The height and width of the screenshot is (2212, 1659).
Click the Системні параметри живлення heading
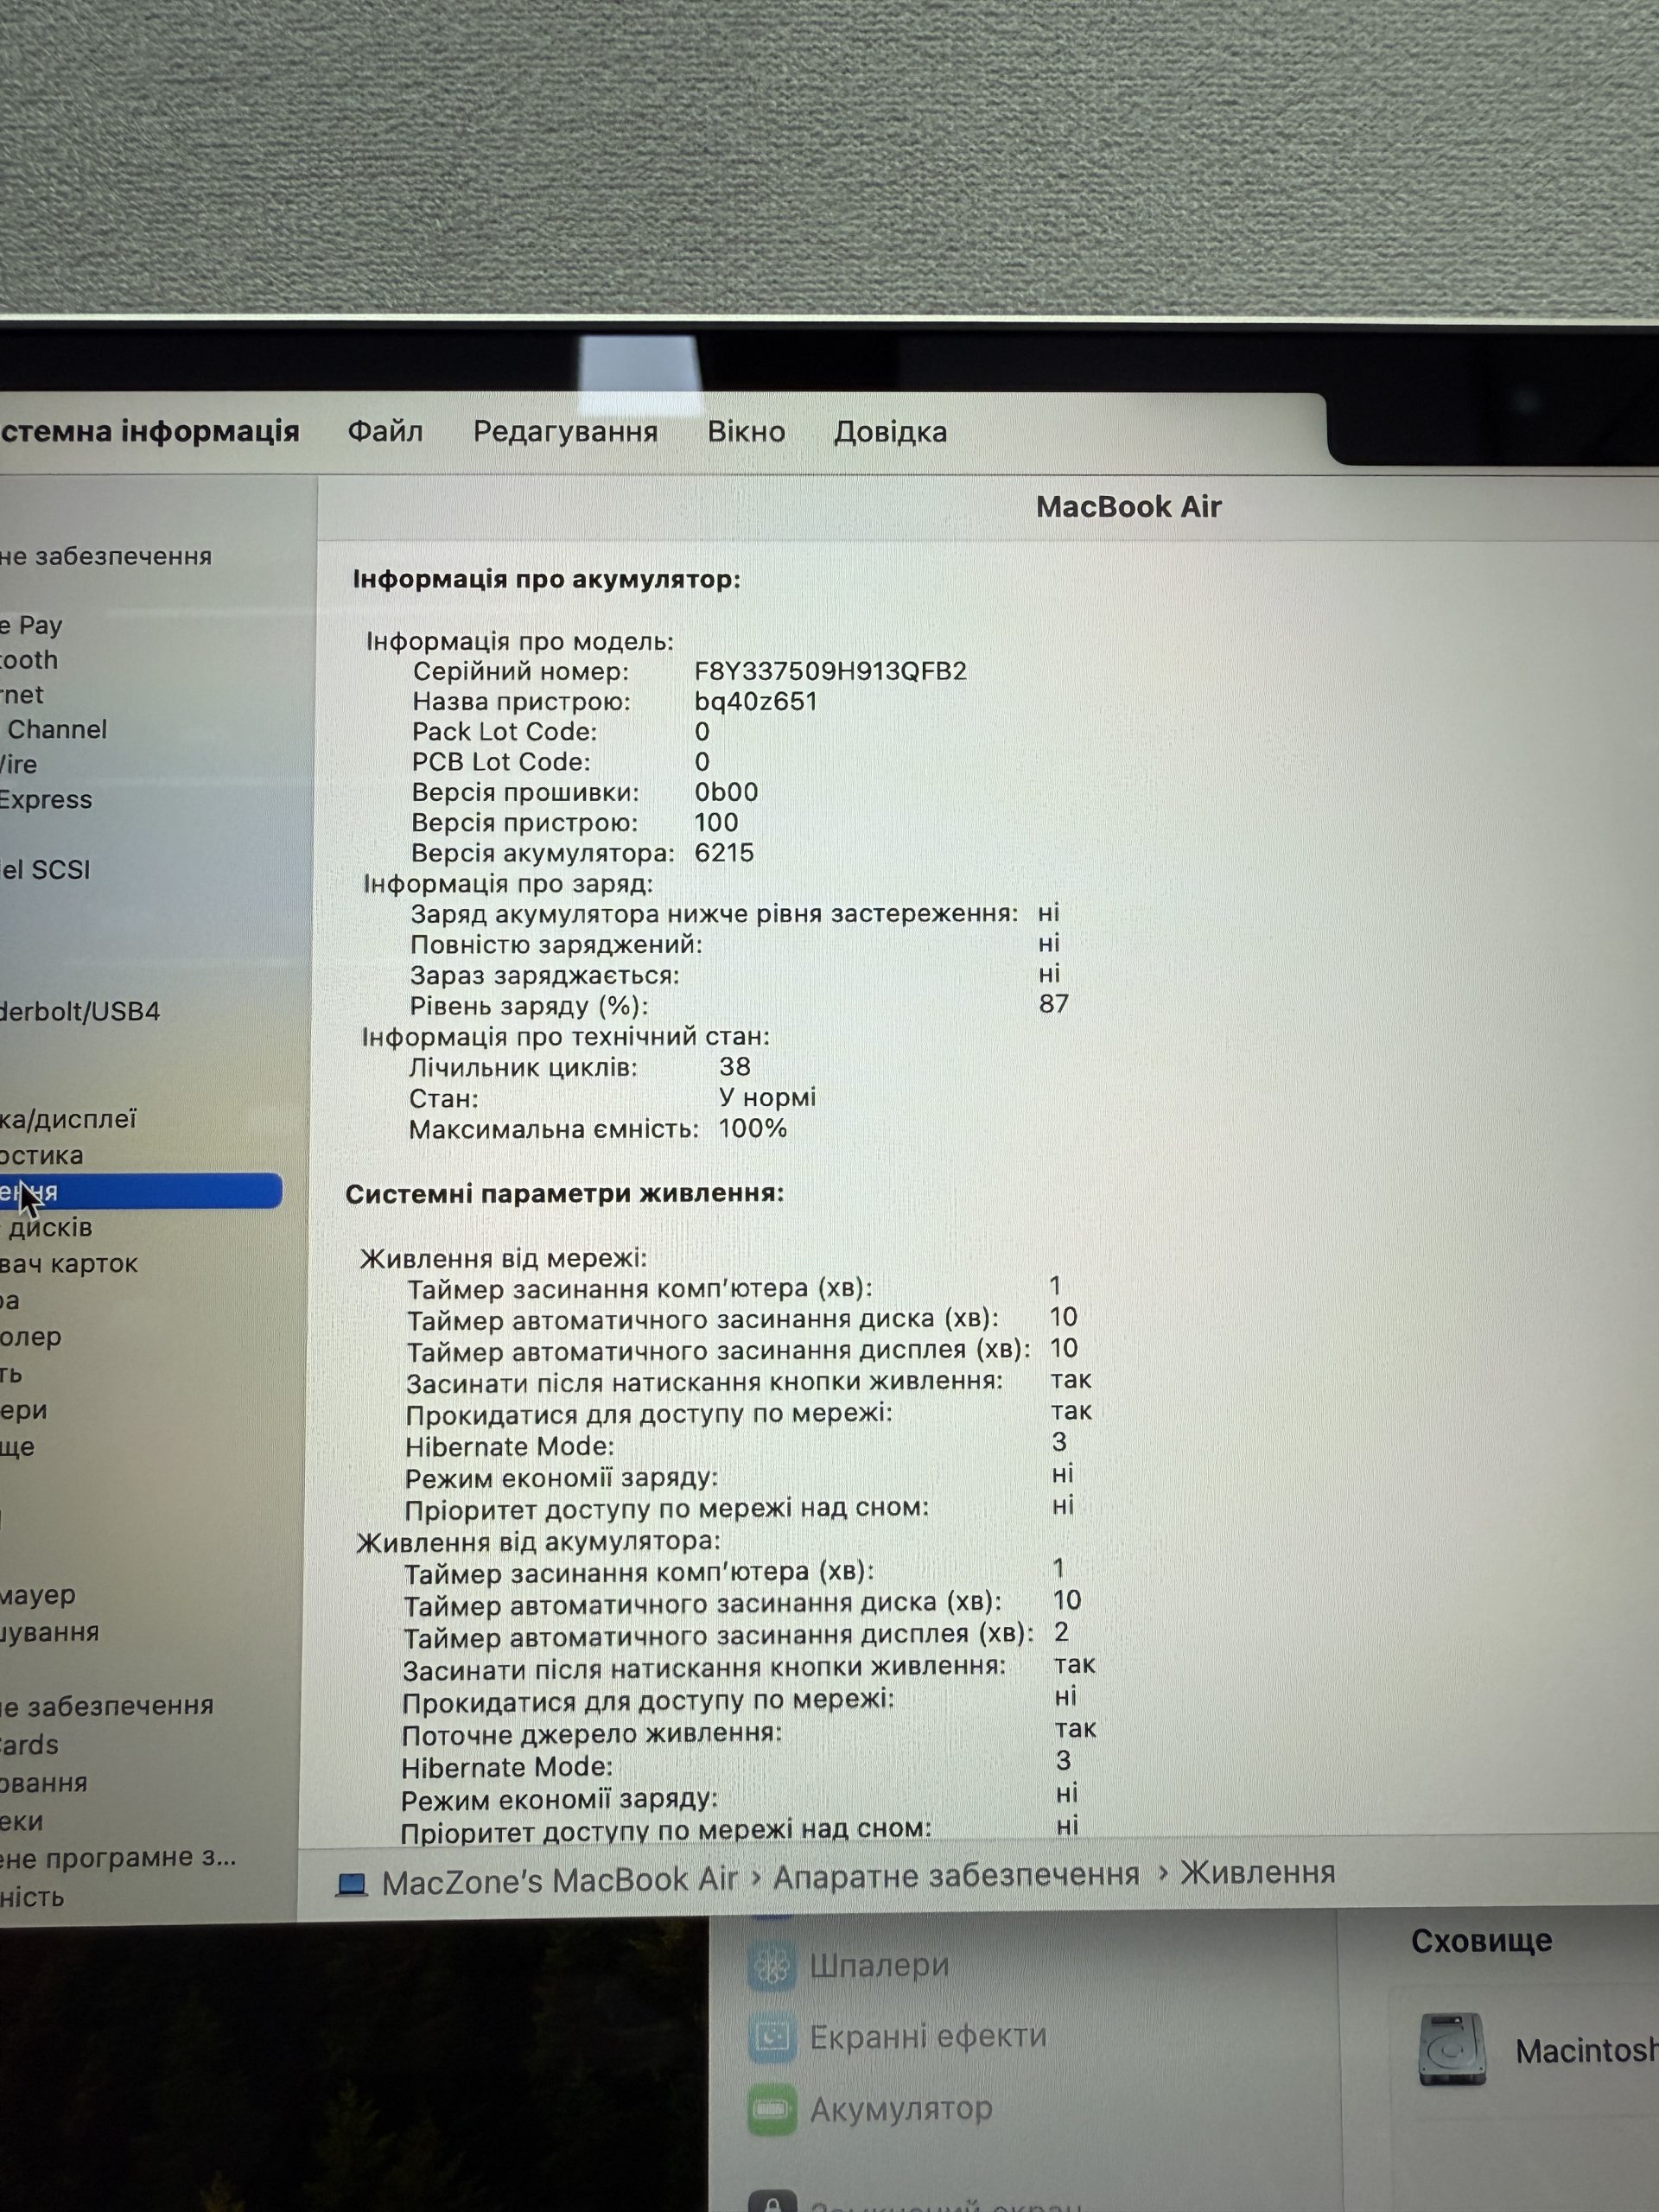[x=565, y=1193]
